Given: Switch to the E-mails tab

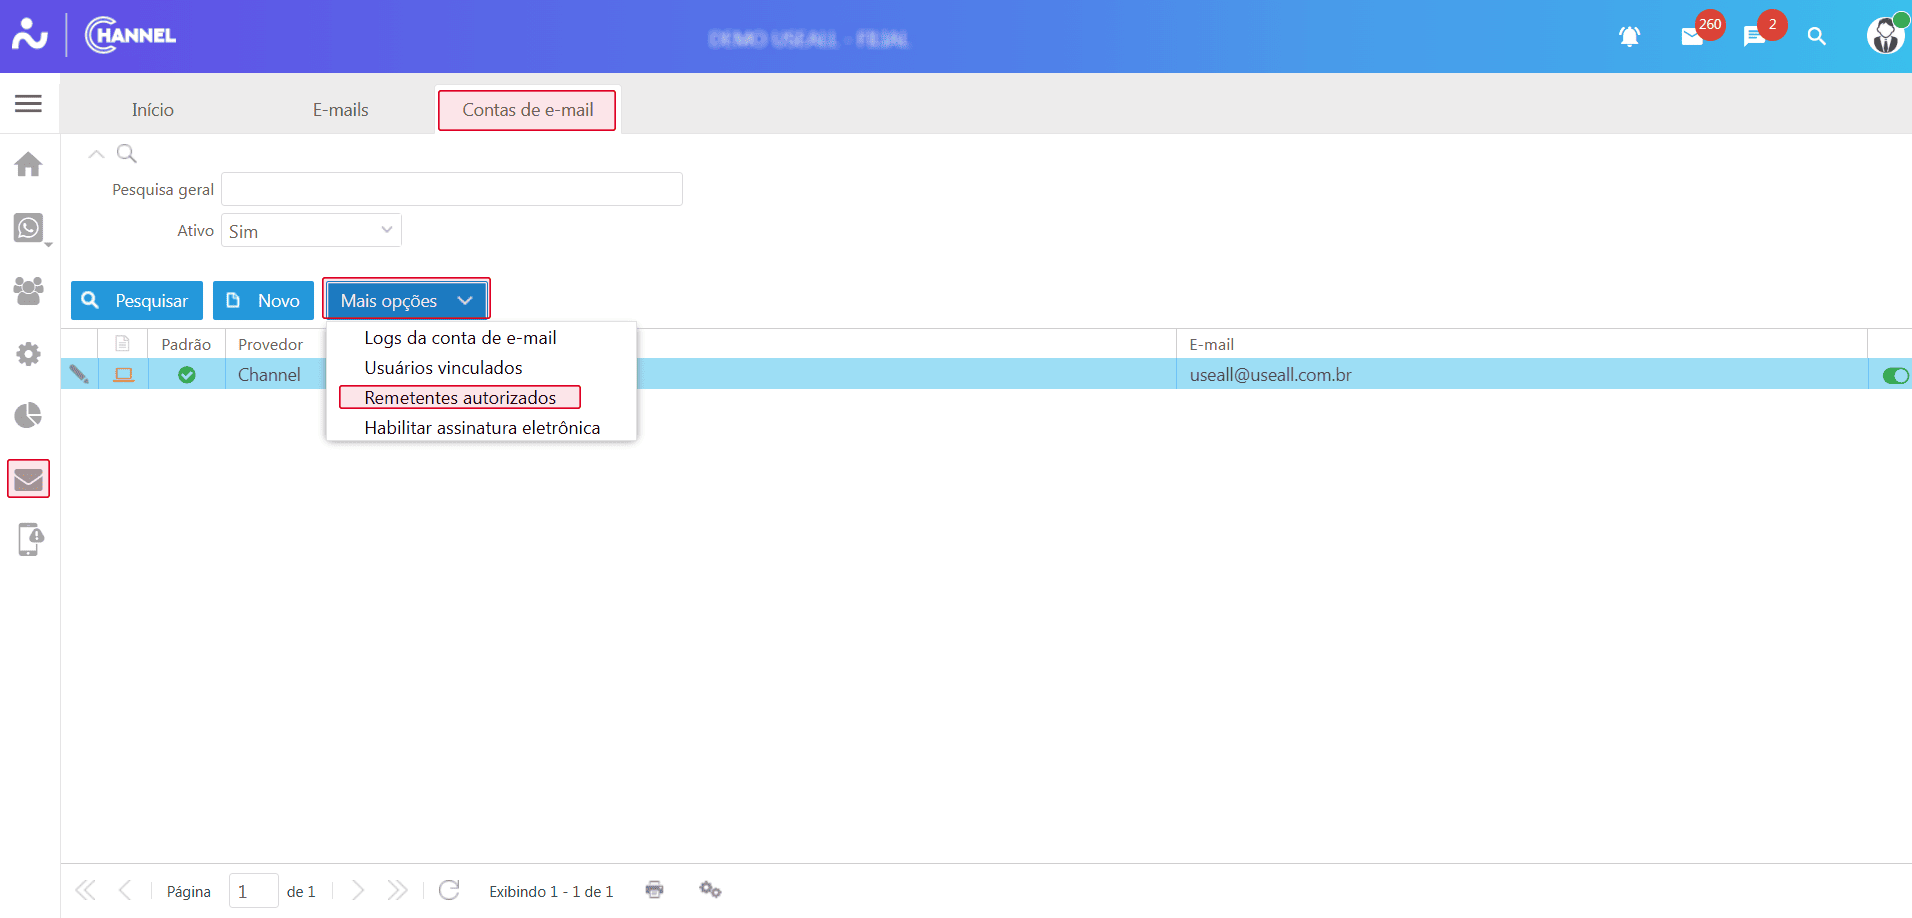Looking at the screenshot, I should point(341,110).
